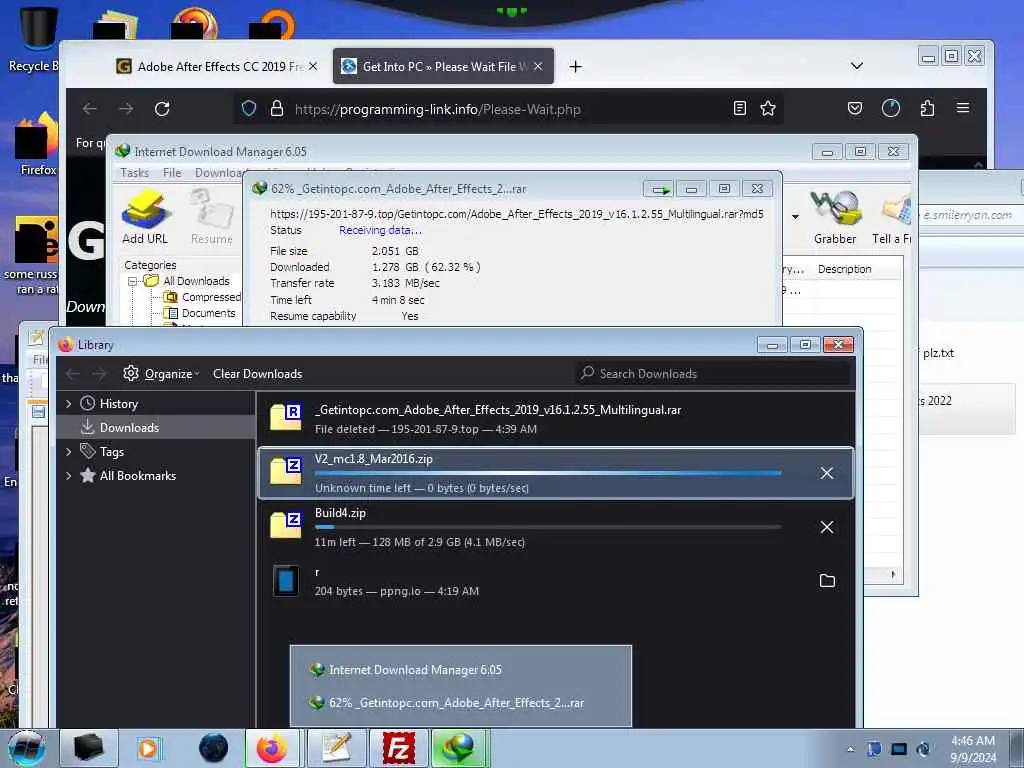Image resolution: width=1024 pixels, height=768 pixels.
Task: Click the Description column header in IDM
Action: 844,269
